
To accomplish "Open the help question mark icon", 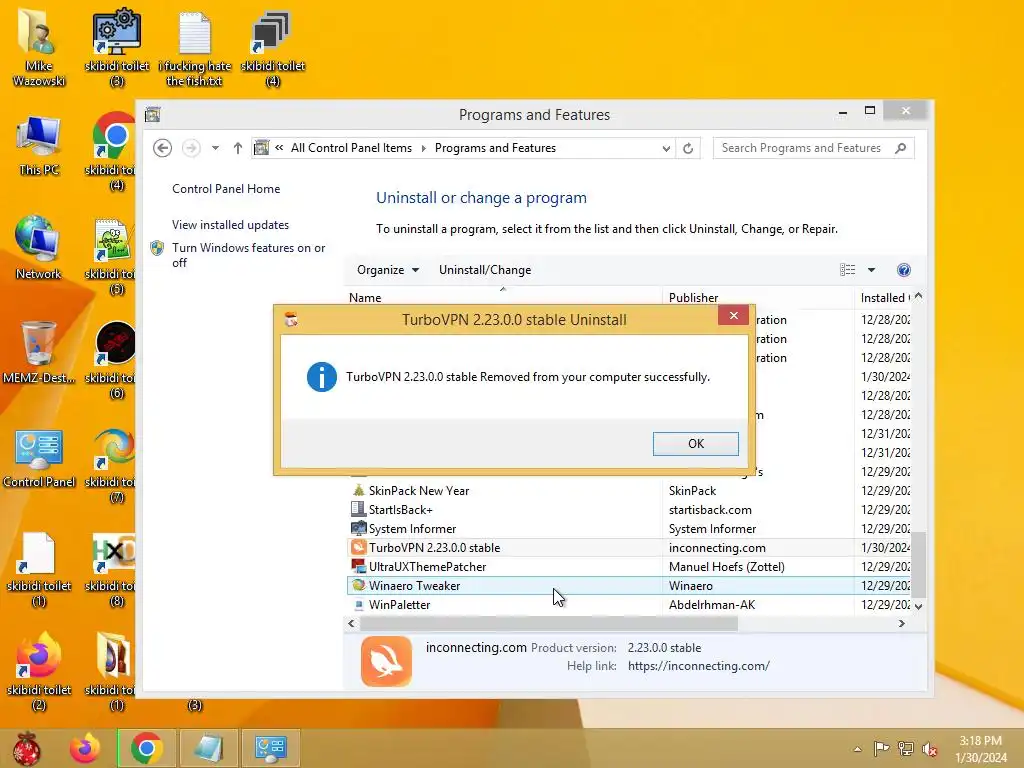I will (x=904, y=270).
